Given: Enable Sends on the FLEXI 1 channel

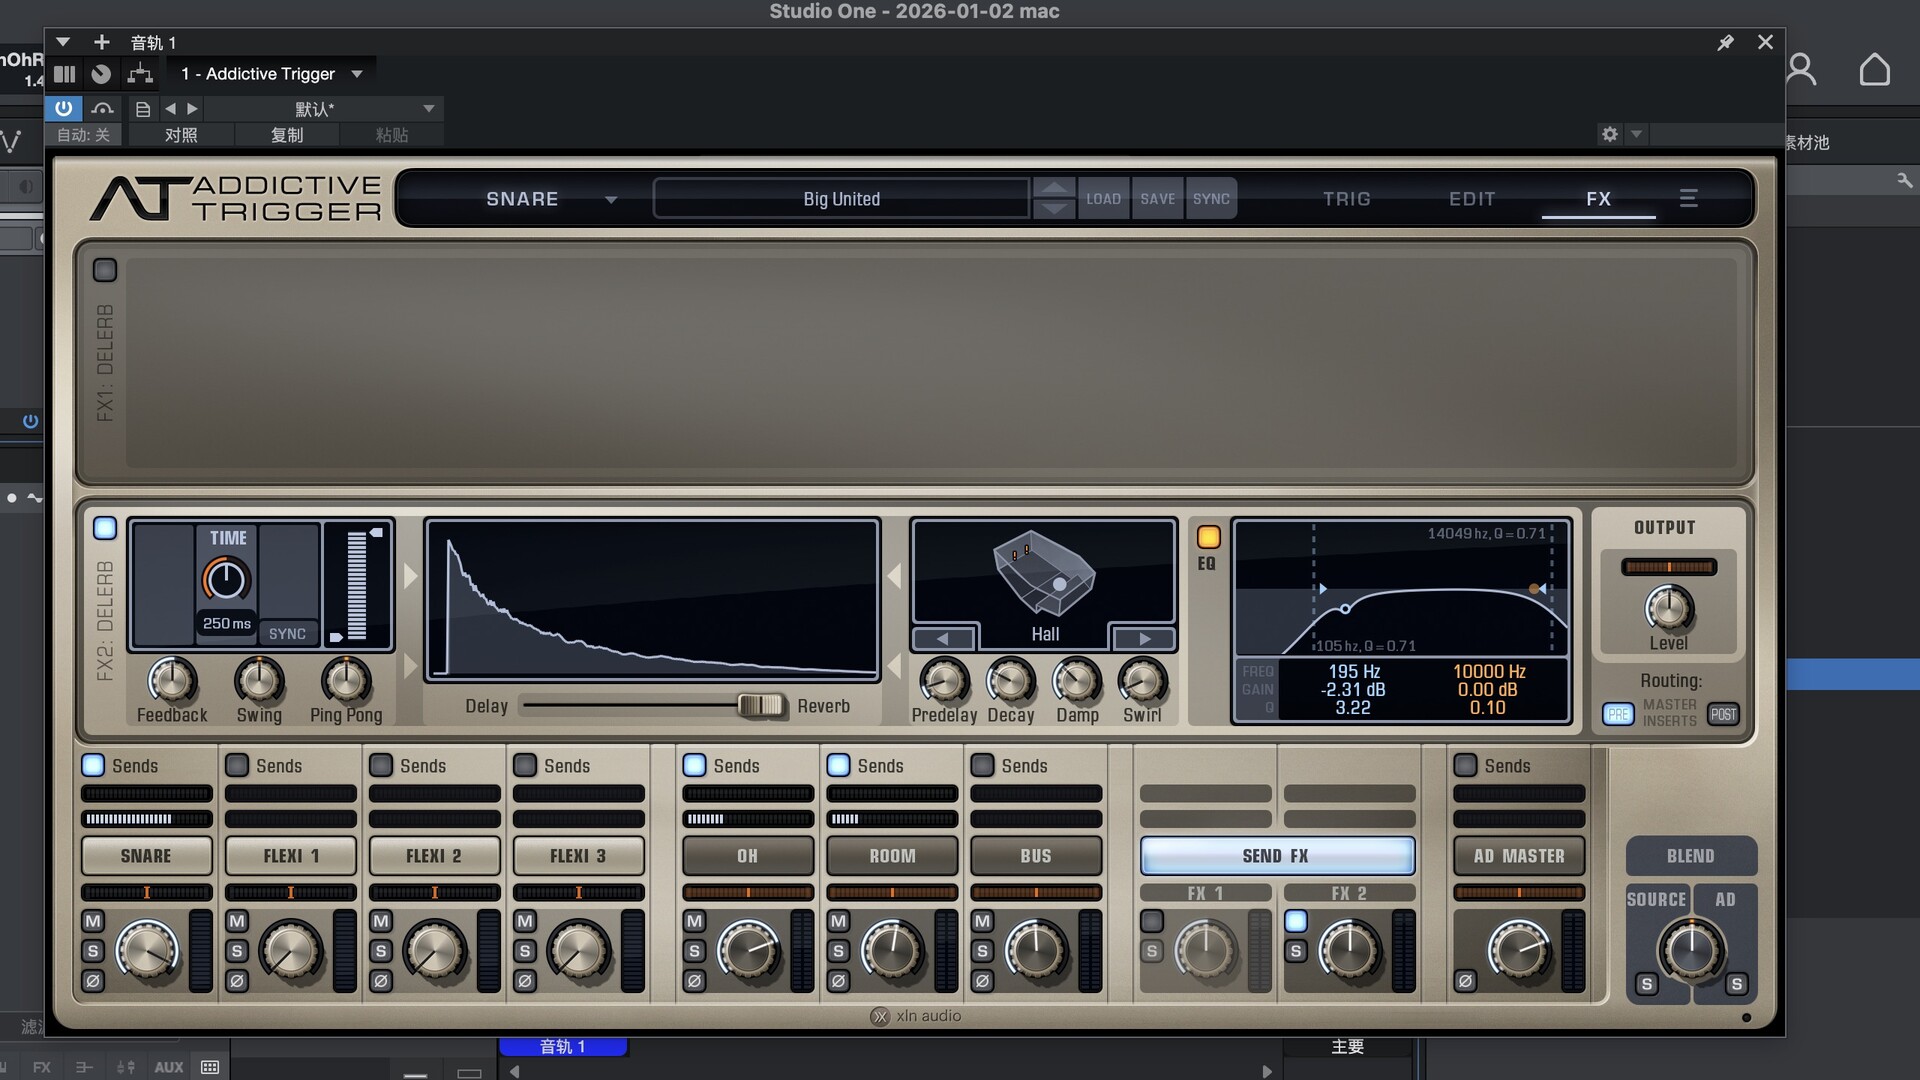Looking at the screenshot, I should tap(237, 765).
